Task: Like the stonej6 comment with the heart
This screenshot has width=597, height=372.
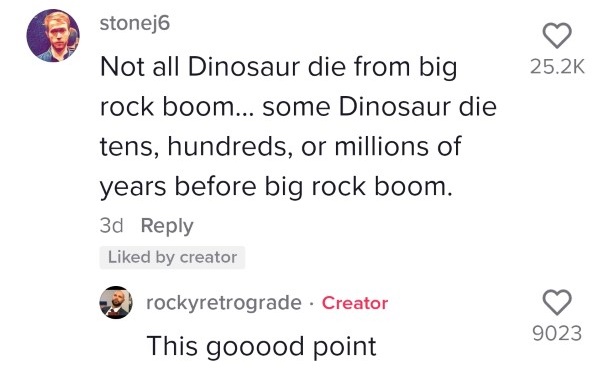Action: (x=557, y=35)
